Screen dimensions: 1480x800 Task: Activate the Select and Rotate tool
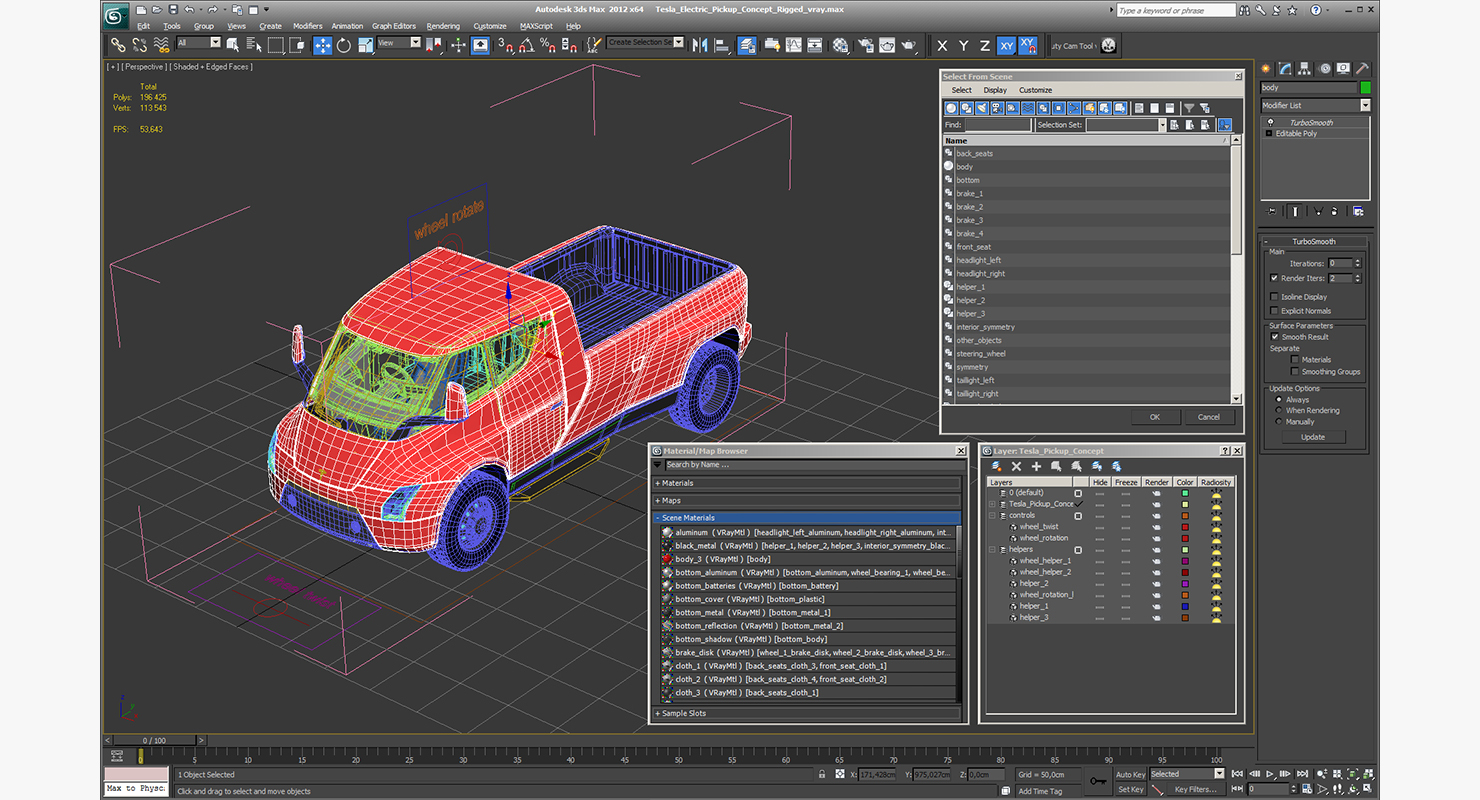344,45
